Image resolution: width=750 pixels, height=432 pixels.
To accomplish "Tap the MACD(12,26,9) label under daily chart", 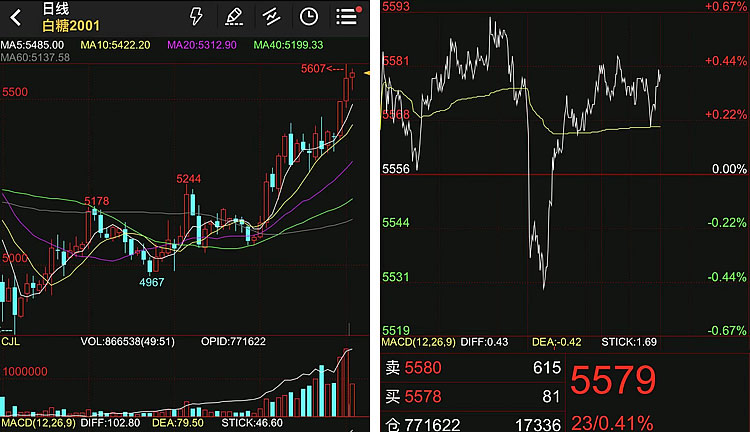I will (38, 423).
